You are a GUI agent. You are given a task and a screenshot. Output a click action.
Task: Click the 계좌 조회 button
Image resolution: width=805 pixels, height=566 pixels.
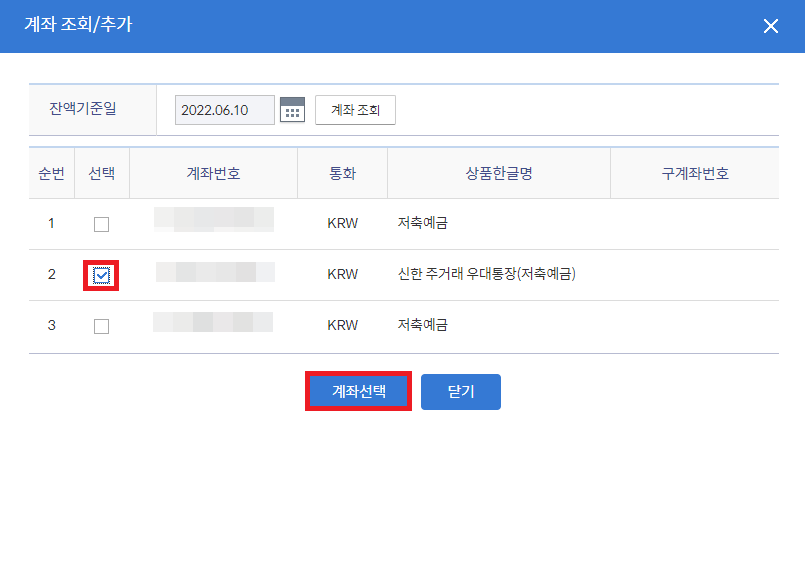pos(355,110)
